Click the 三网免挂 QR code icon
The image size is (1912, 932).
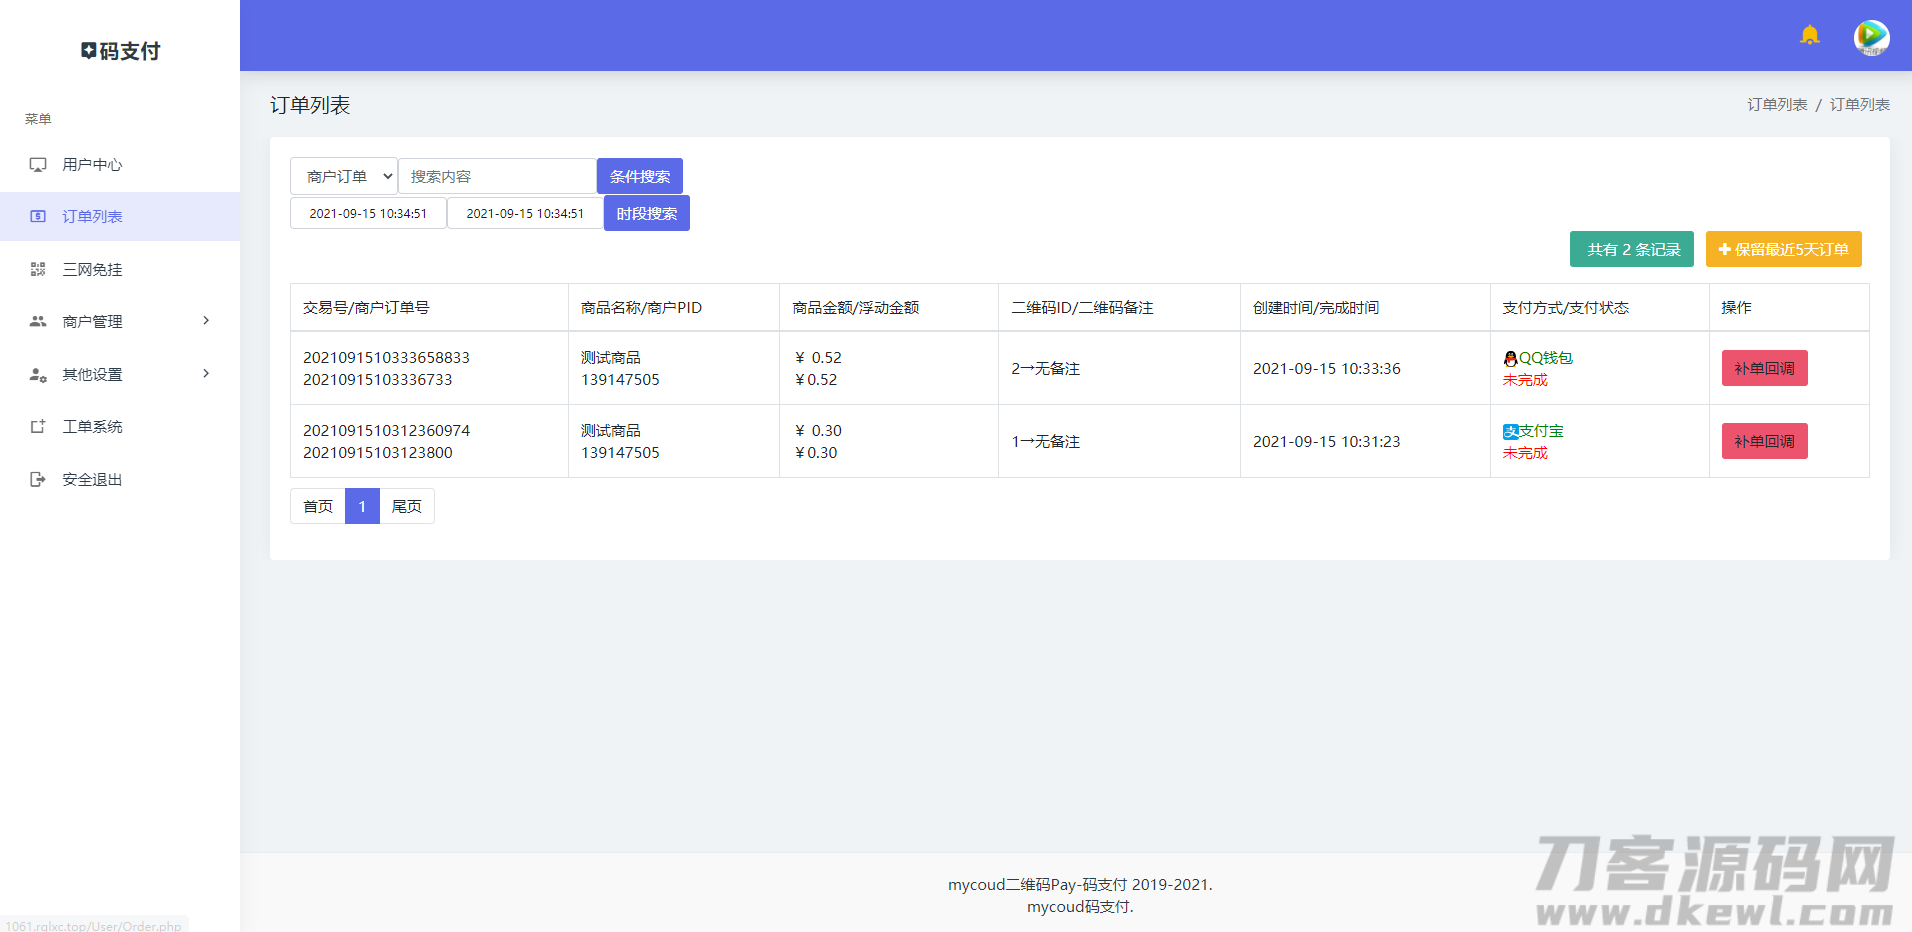tap(38, 269)
